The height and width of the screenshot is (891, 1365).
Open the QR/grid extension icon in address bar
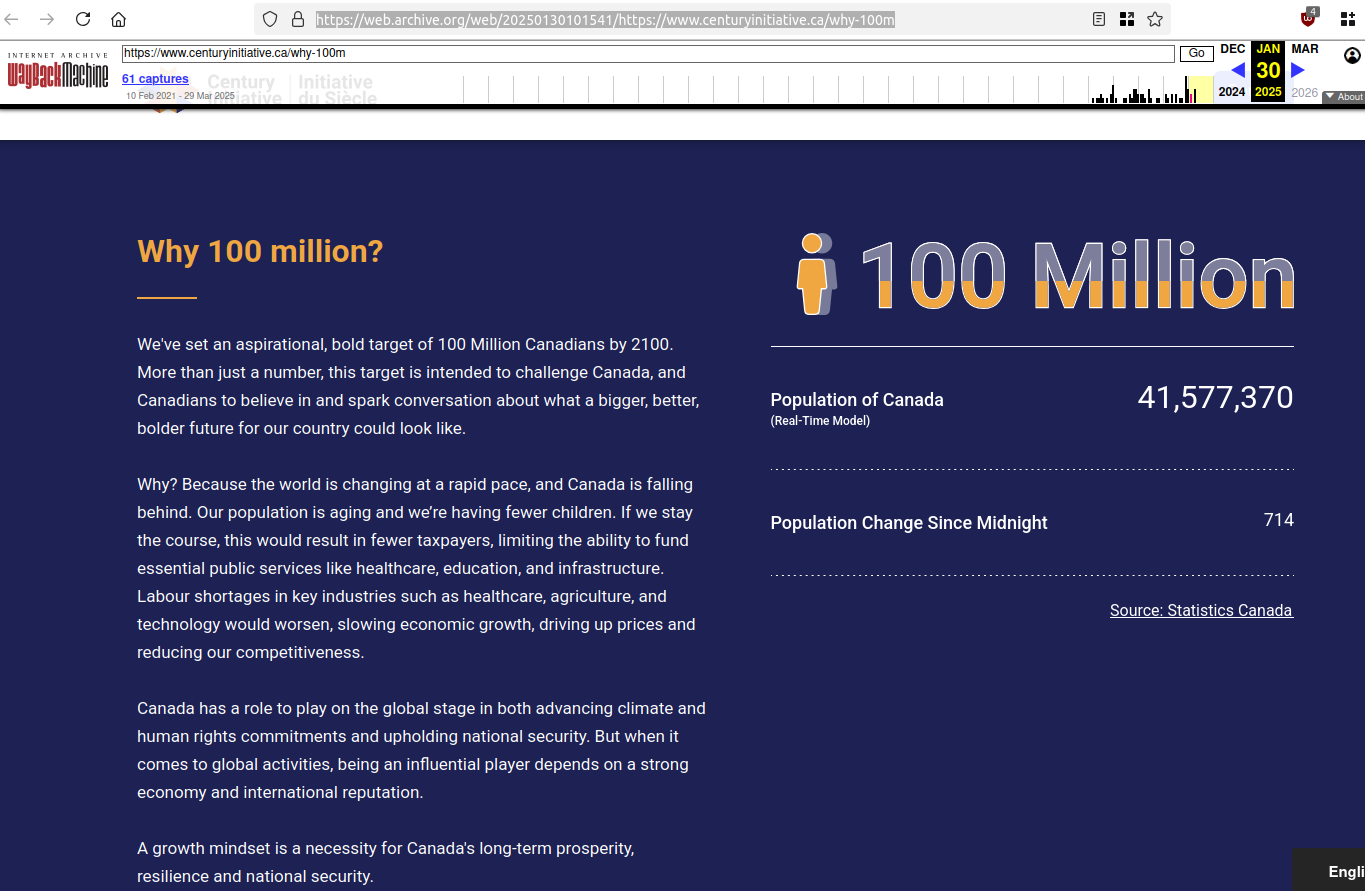pyautogui.click(x=1127, y=19)
